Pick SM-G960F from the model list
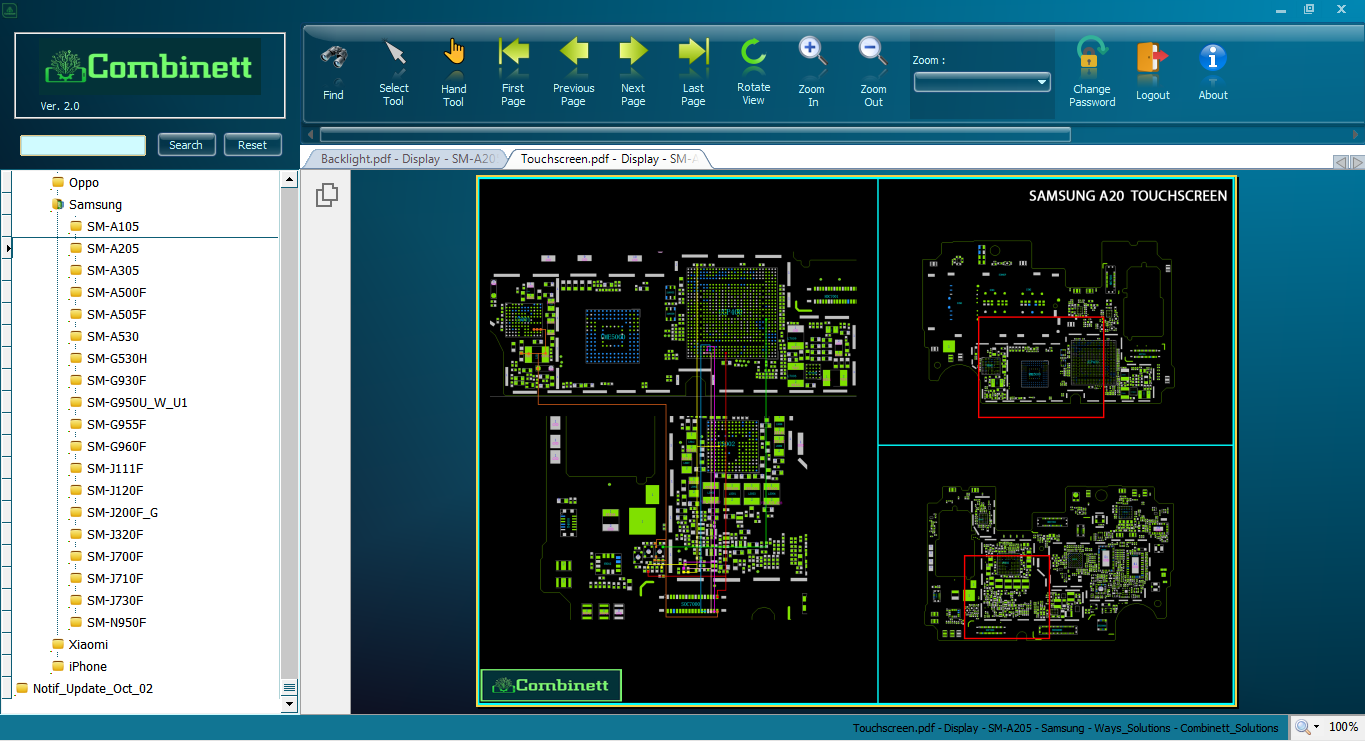 click(116, 447)
